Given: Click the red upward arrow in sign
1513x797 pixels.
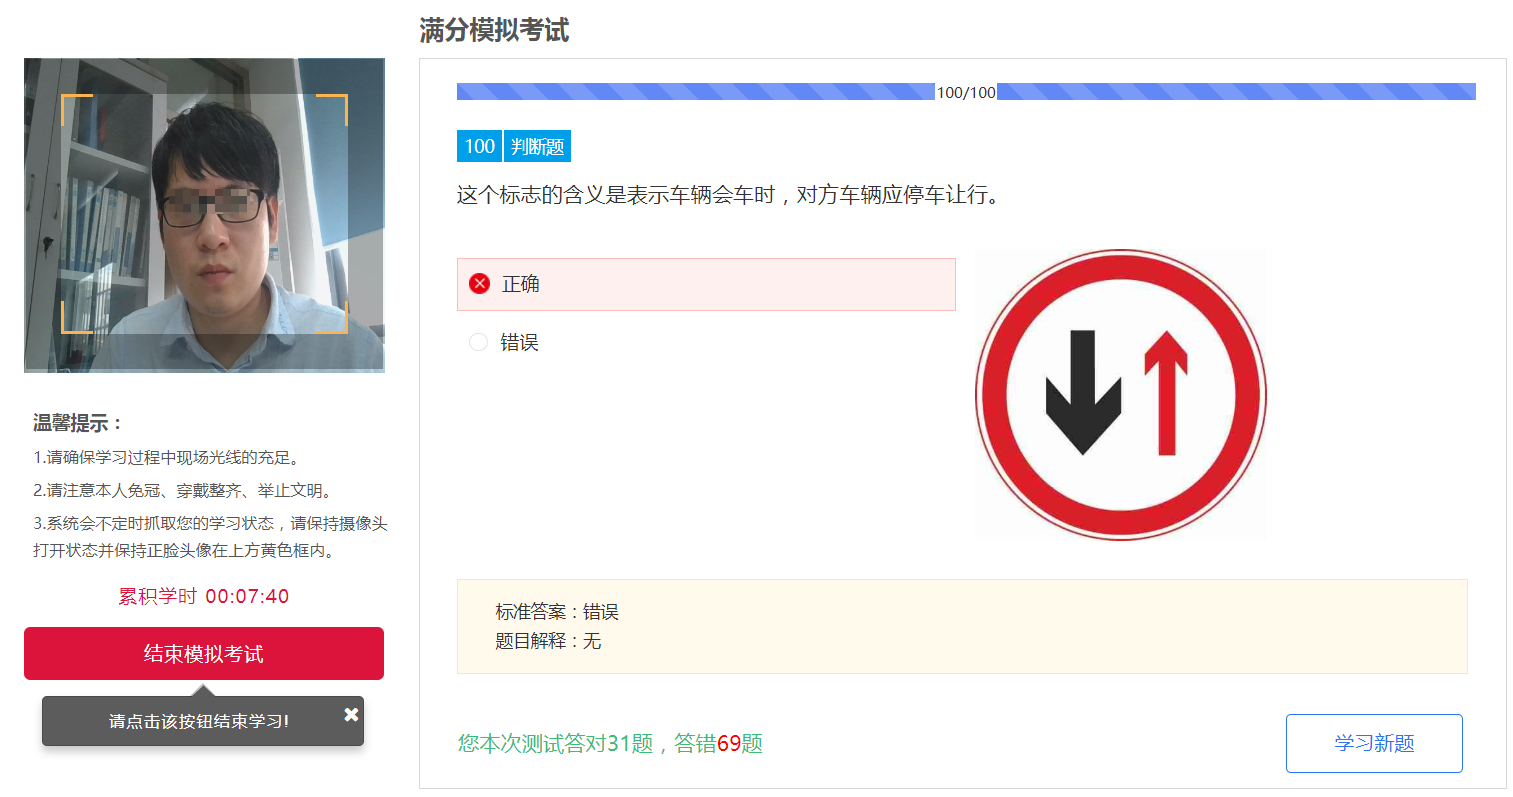Looking at the screenshot, I should click(1166, 393).
